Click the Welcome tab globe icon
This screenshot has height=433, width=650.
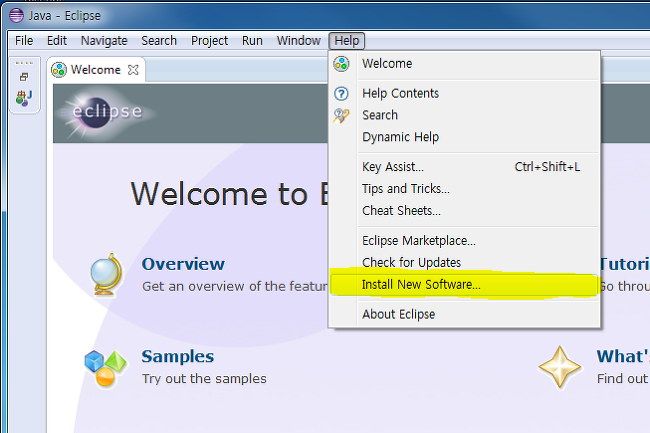[x=59, y=70]
